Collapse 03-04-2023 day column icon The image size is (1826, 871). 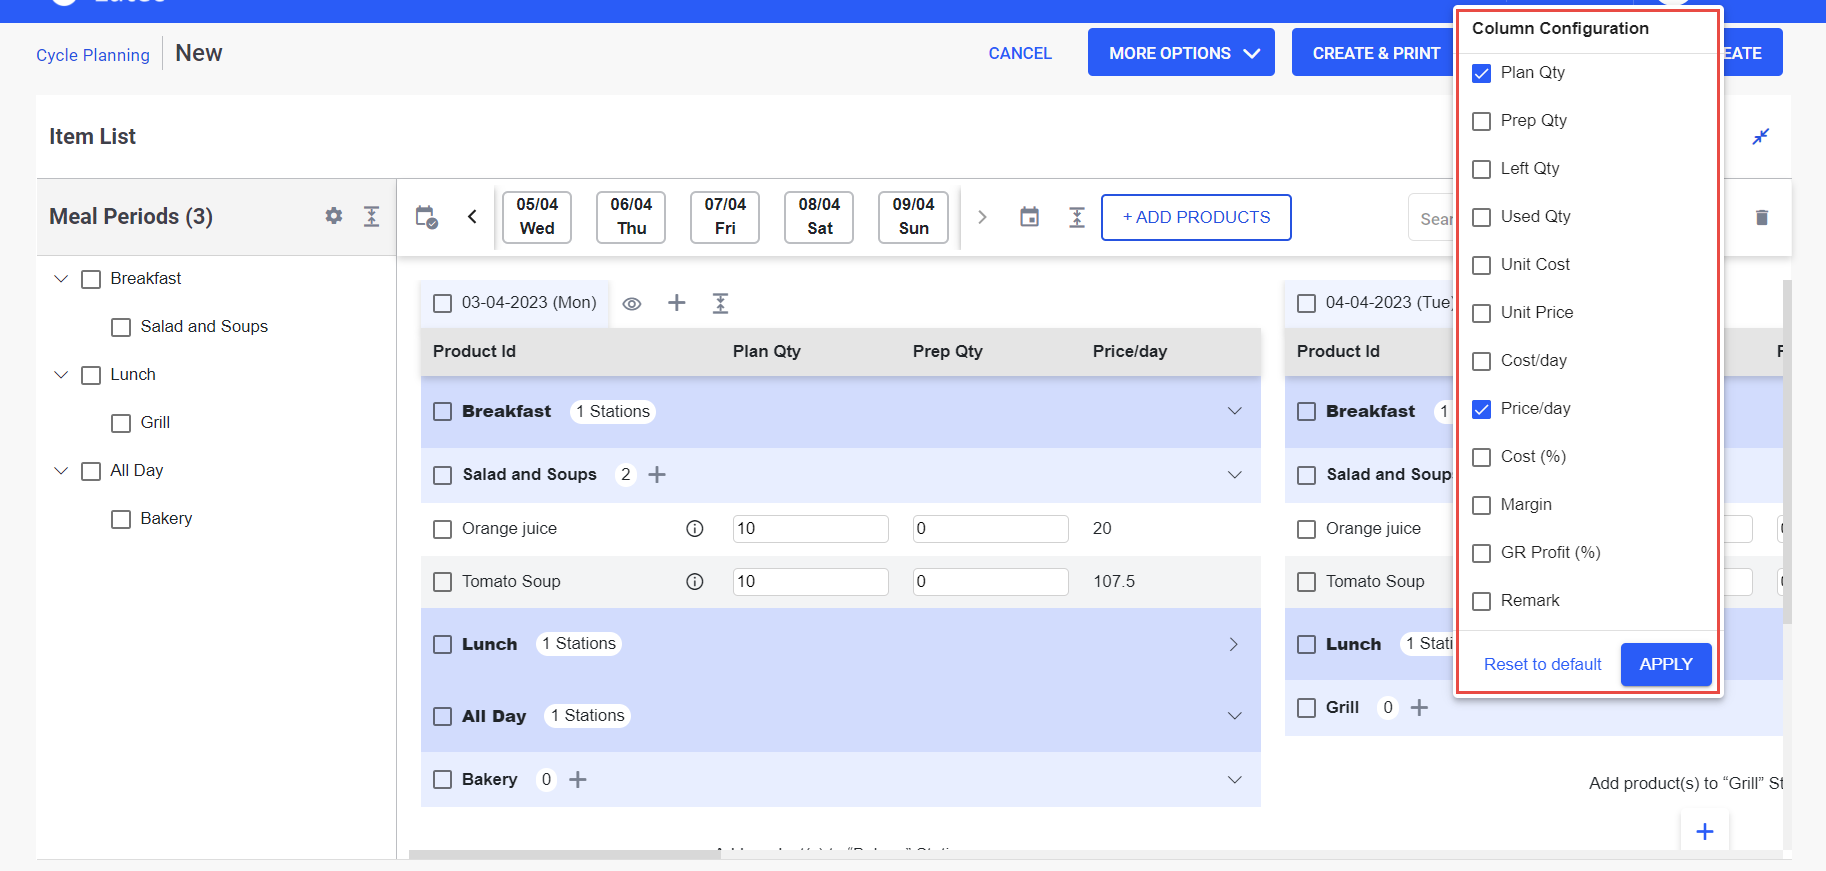[720, 303]
